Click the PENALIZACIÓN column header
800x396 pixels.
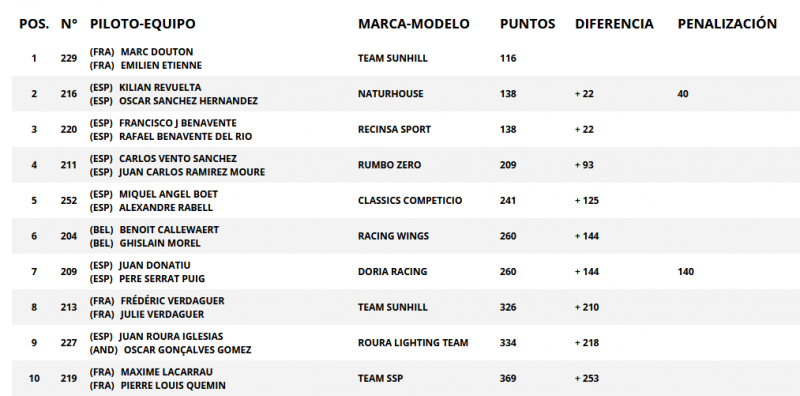727,24
